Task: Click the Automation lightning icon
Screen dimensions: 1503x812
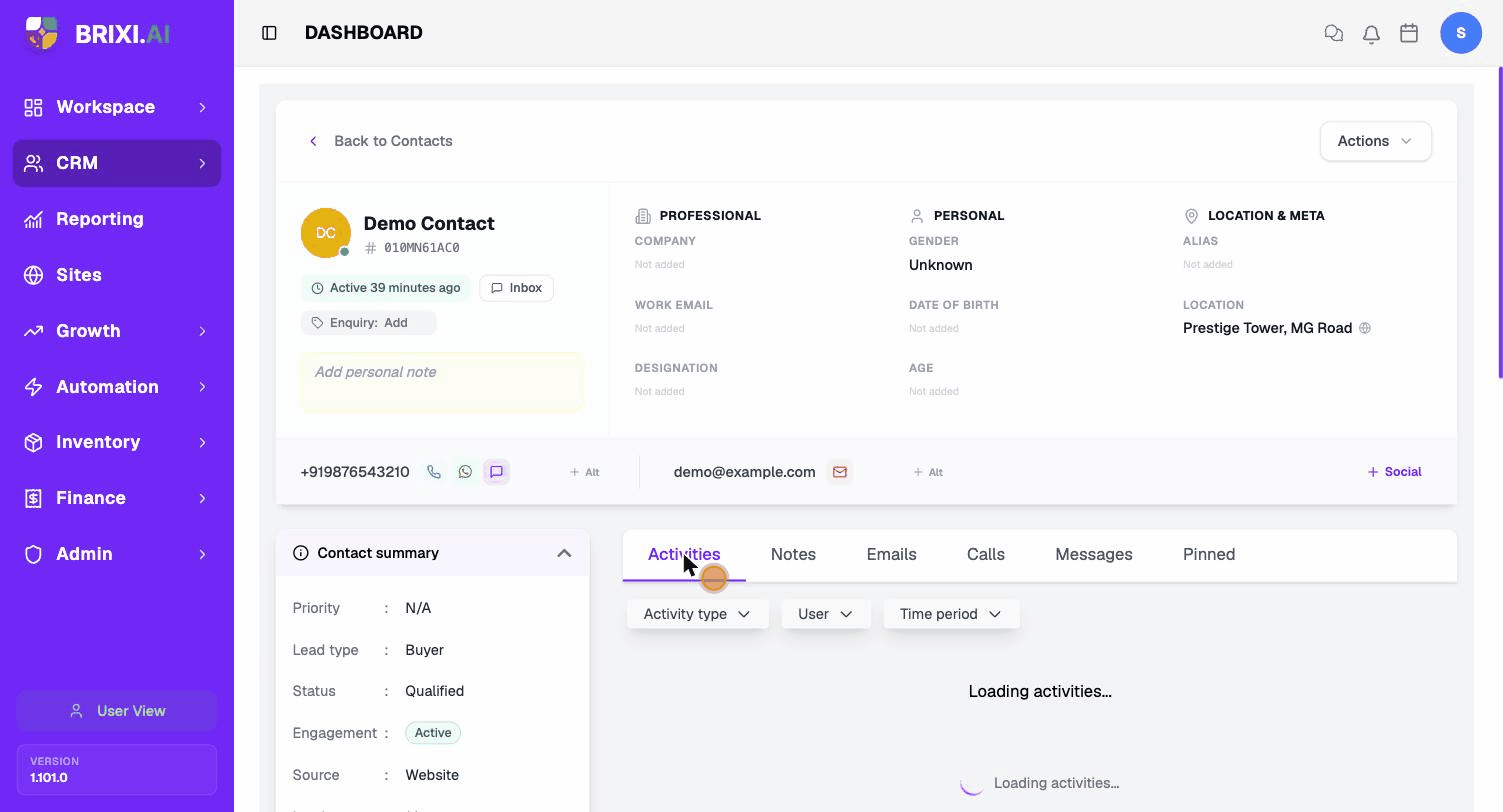Action: (x=33, y=387)
